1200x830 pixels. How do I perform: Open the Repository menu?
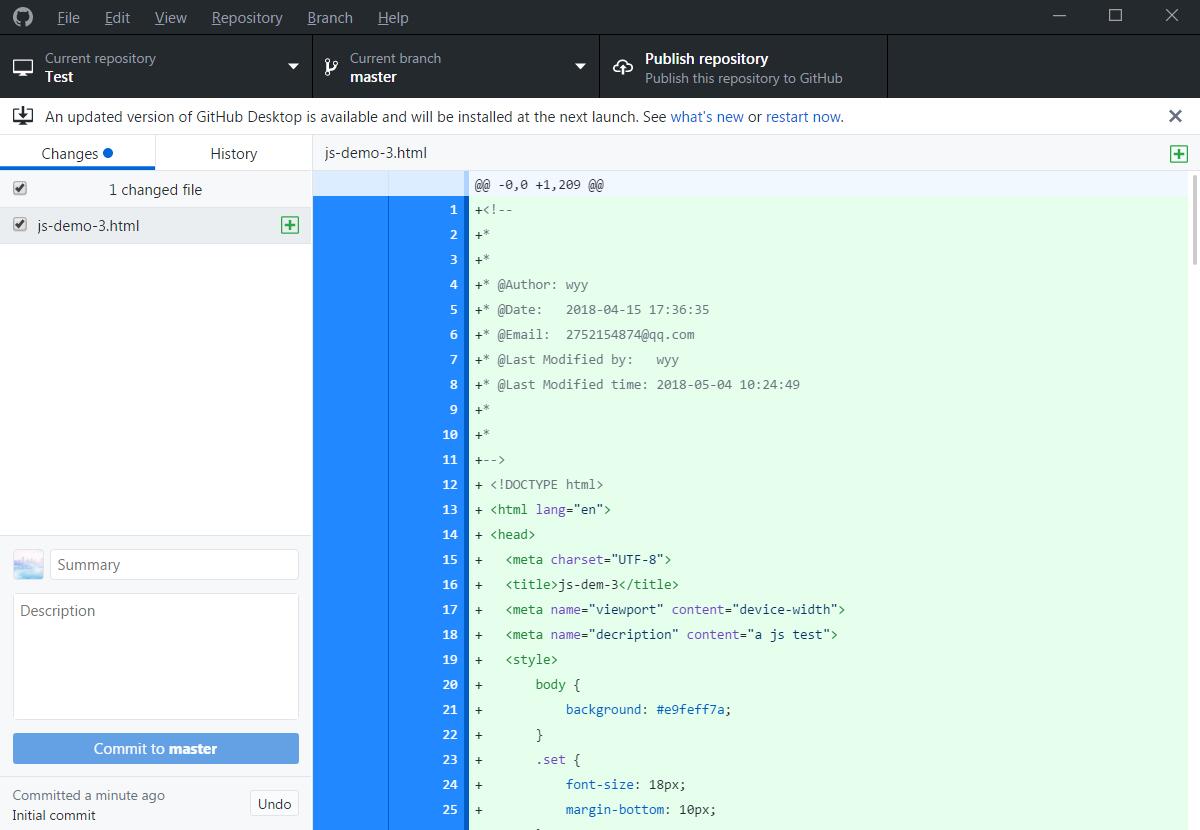coord(247,18)
